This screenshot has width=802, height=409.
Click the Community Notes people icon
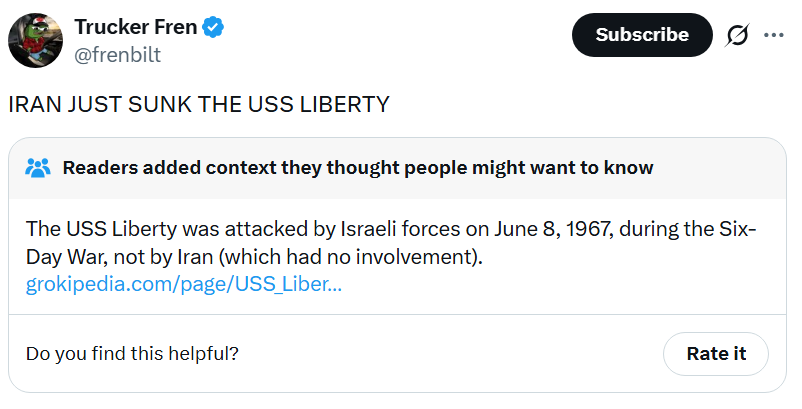pos(38,167)
